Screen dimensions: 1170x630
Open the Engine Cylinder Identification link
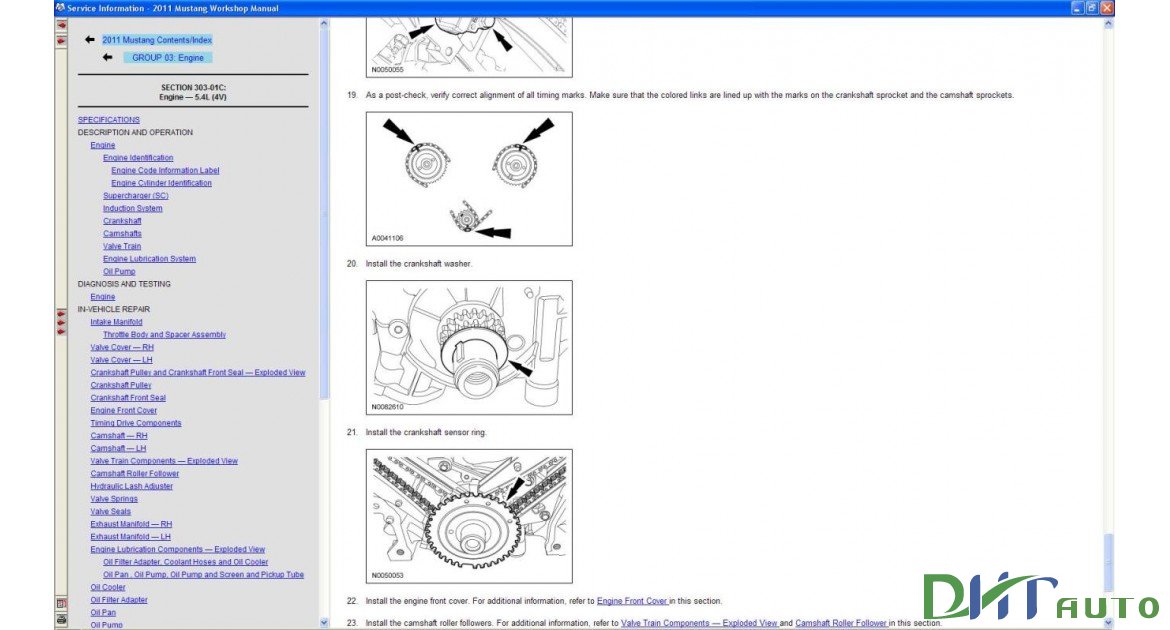(x=161, y=183)
